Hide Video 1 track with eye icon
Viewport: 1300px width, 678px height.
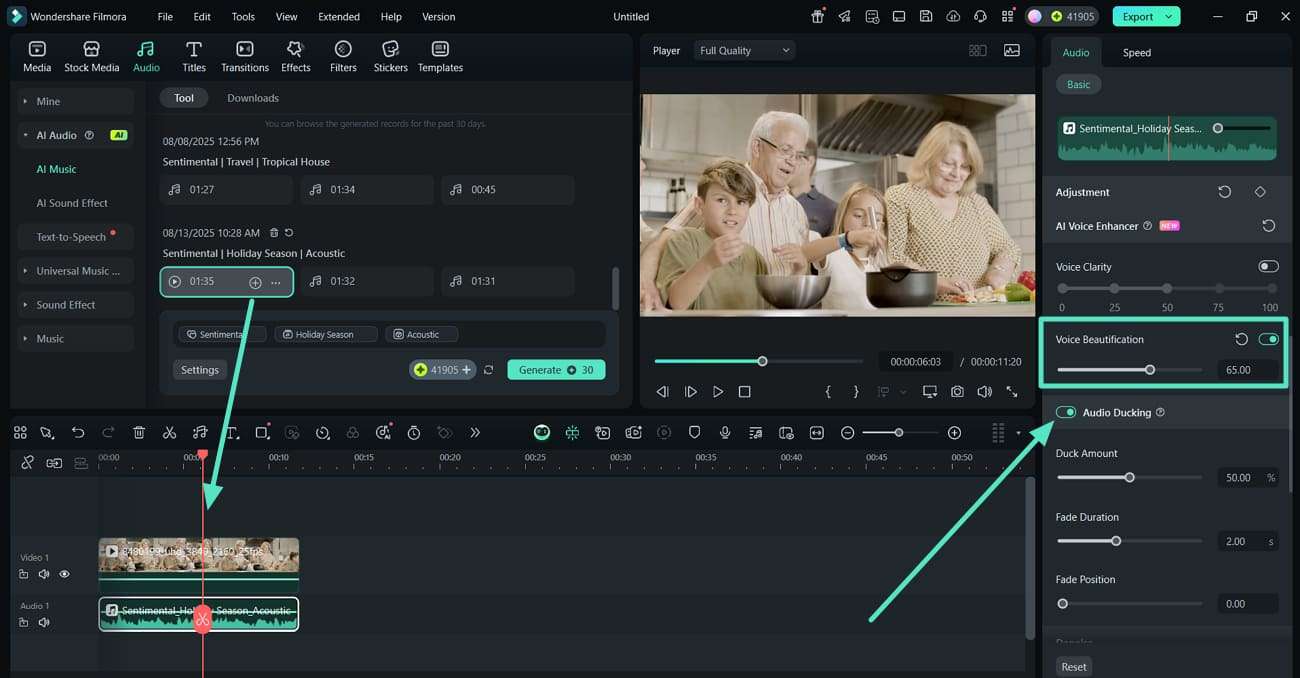click(64, 574)
